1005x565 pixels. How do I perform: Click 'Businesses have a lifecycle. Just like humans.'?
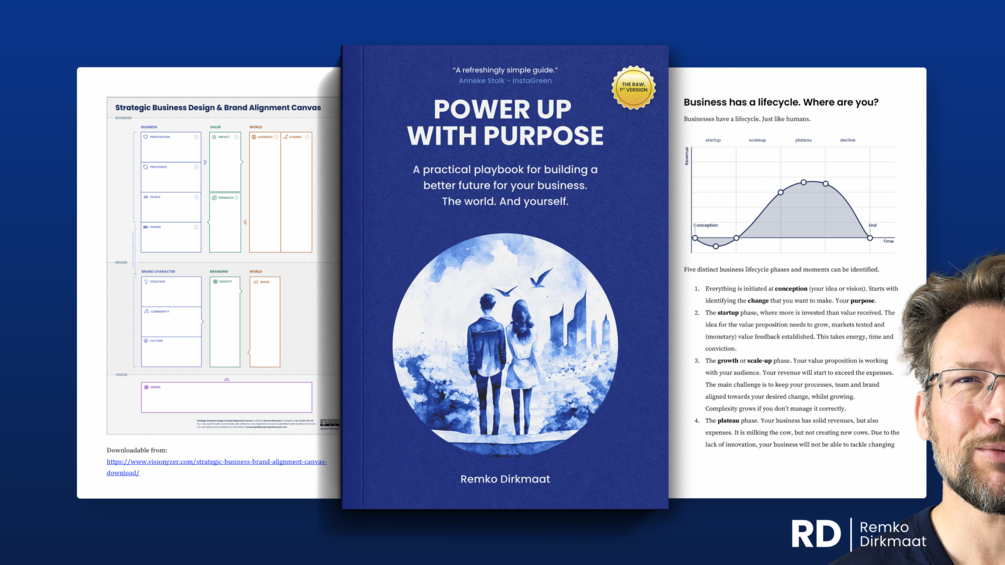tap(747, 119)
